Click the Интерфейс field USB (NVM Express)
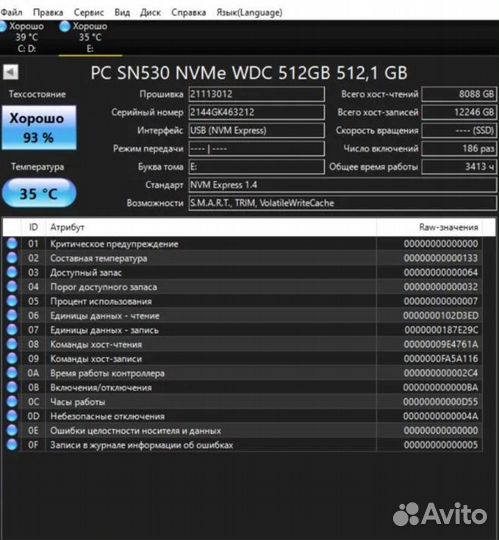The image size is (499, 540). 257,131
